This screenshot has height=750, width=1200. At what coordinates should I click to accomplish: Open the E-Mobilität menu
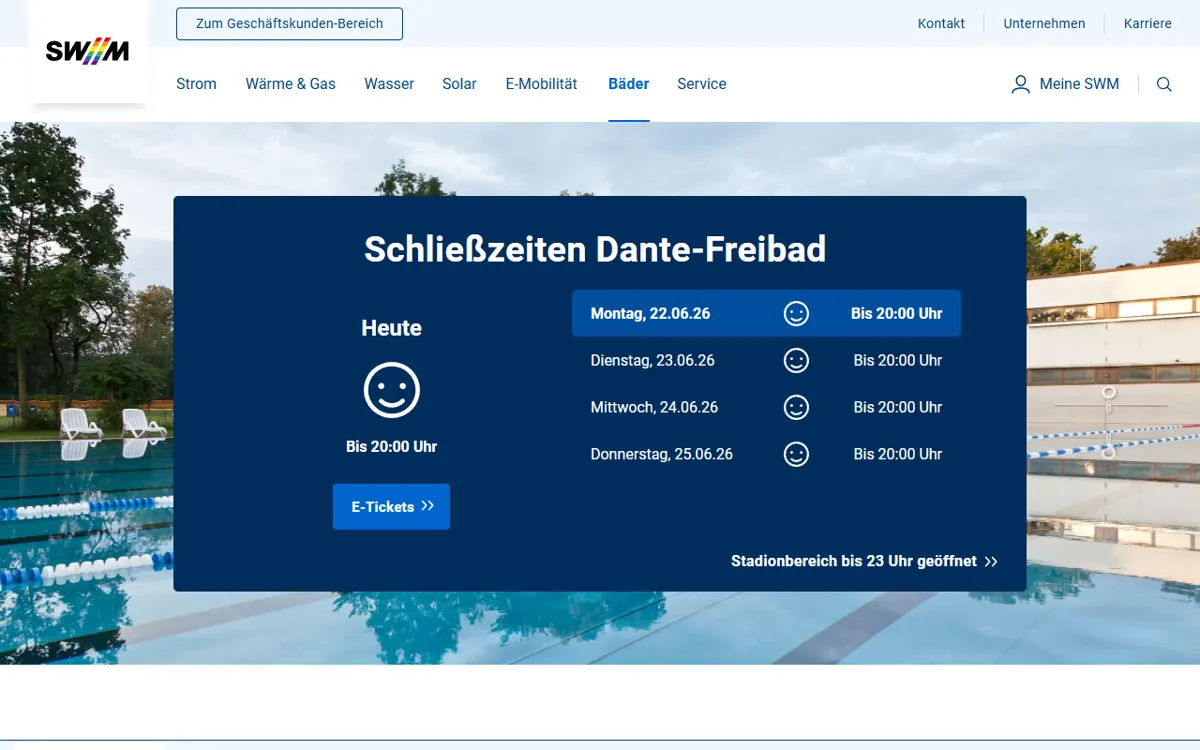point(541,84)
